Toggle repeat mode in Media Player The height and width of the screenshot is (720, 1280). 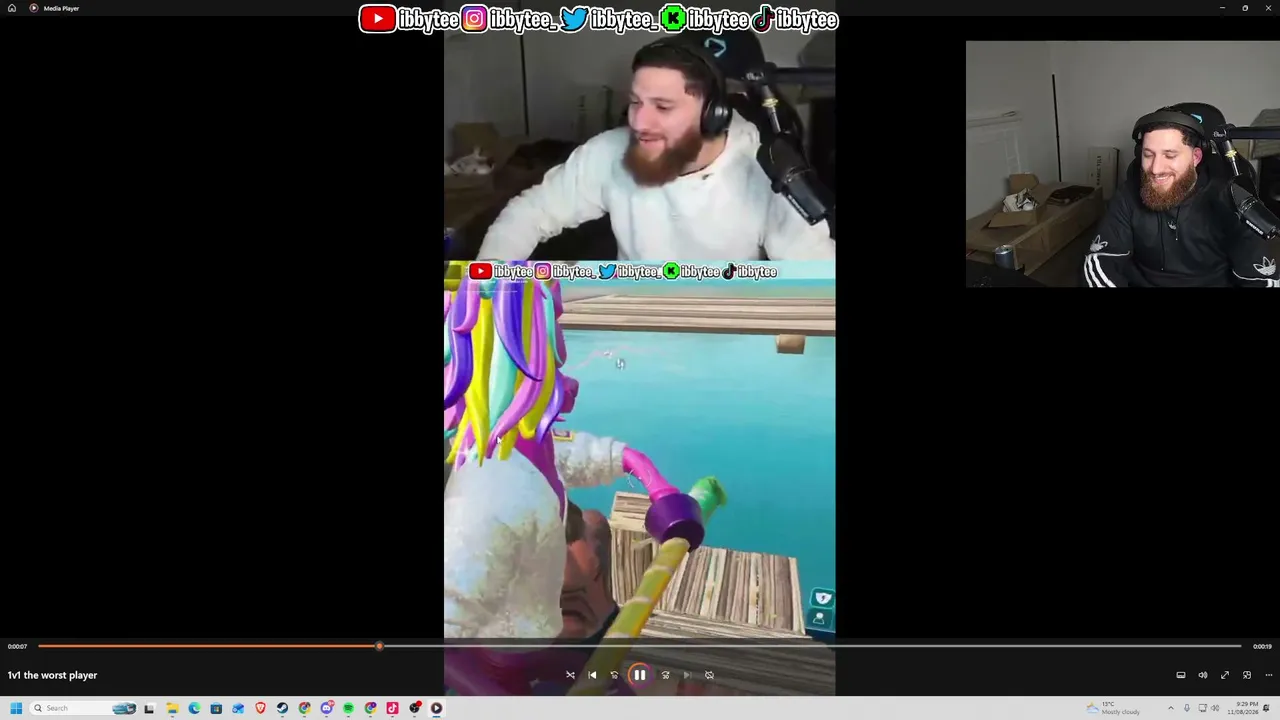(x=709, y=675)
